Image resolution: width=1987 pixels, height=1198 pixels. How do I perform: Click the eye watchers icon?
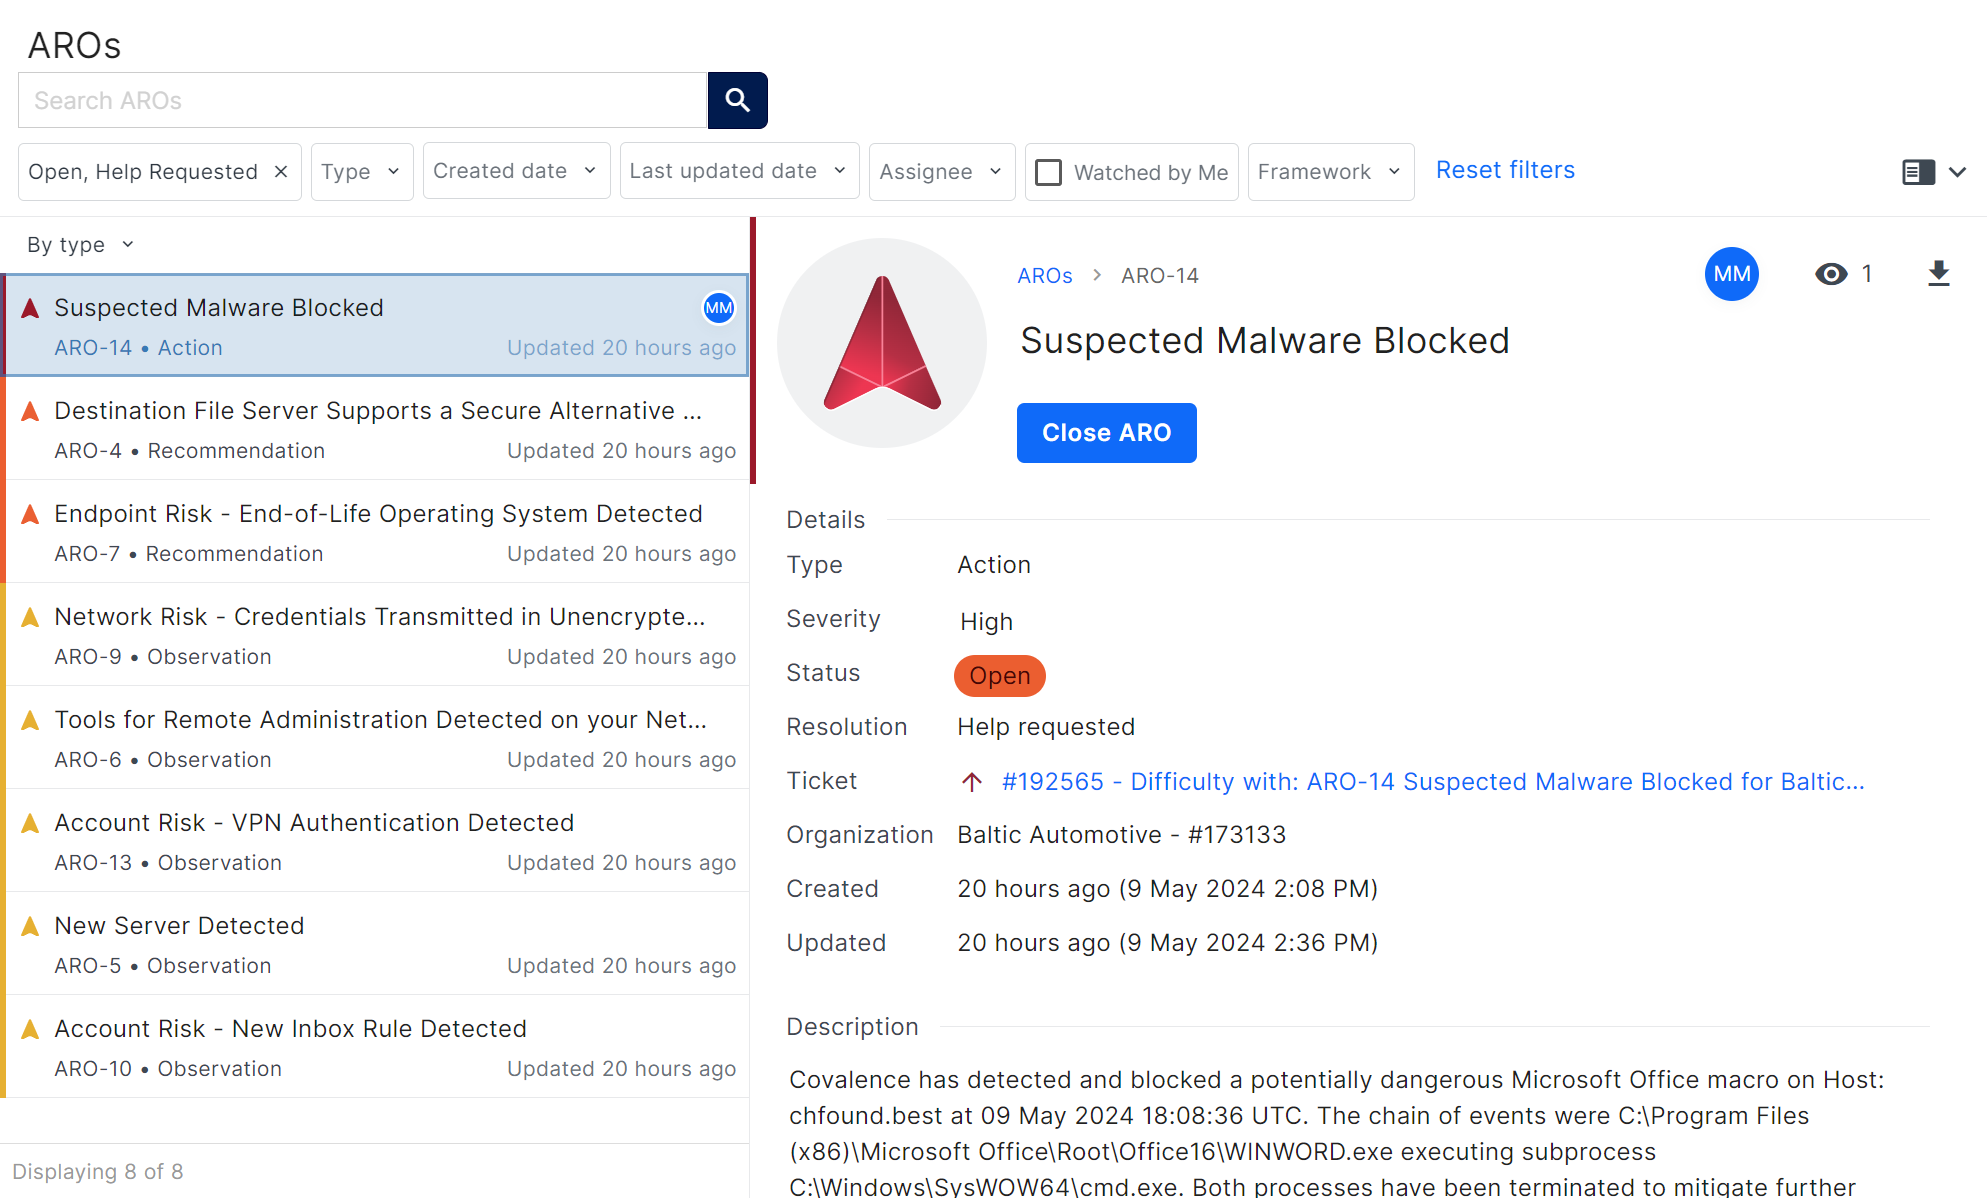point(1831,274)
